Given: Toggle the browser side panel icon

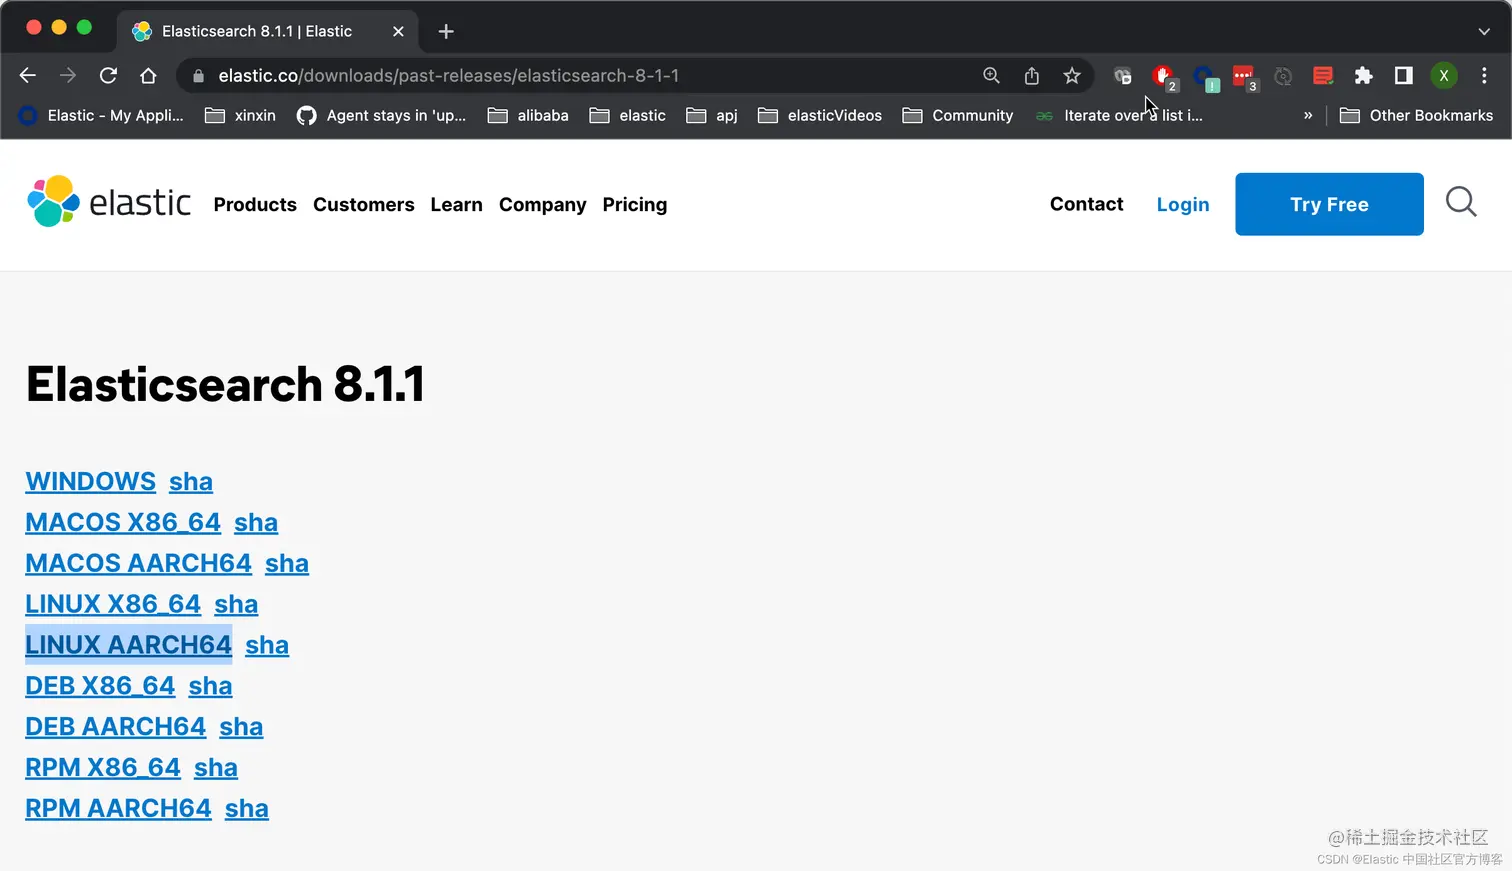Looking at the screenshot, I should point(1403,76).
